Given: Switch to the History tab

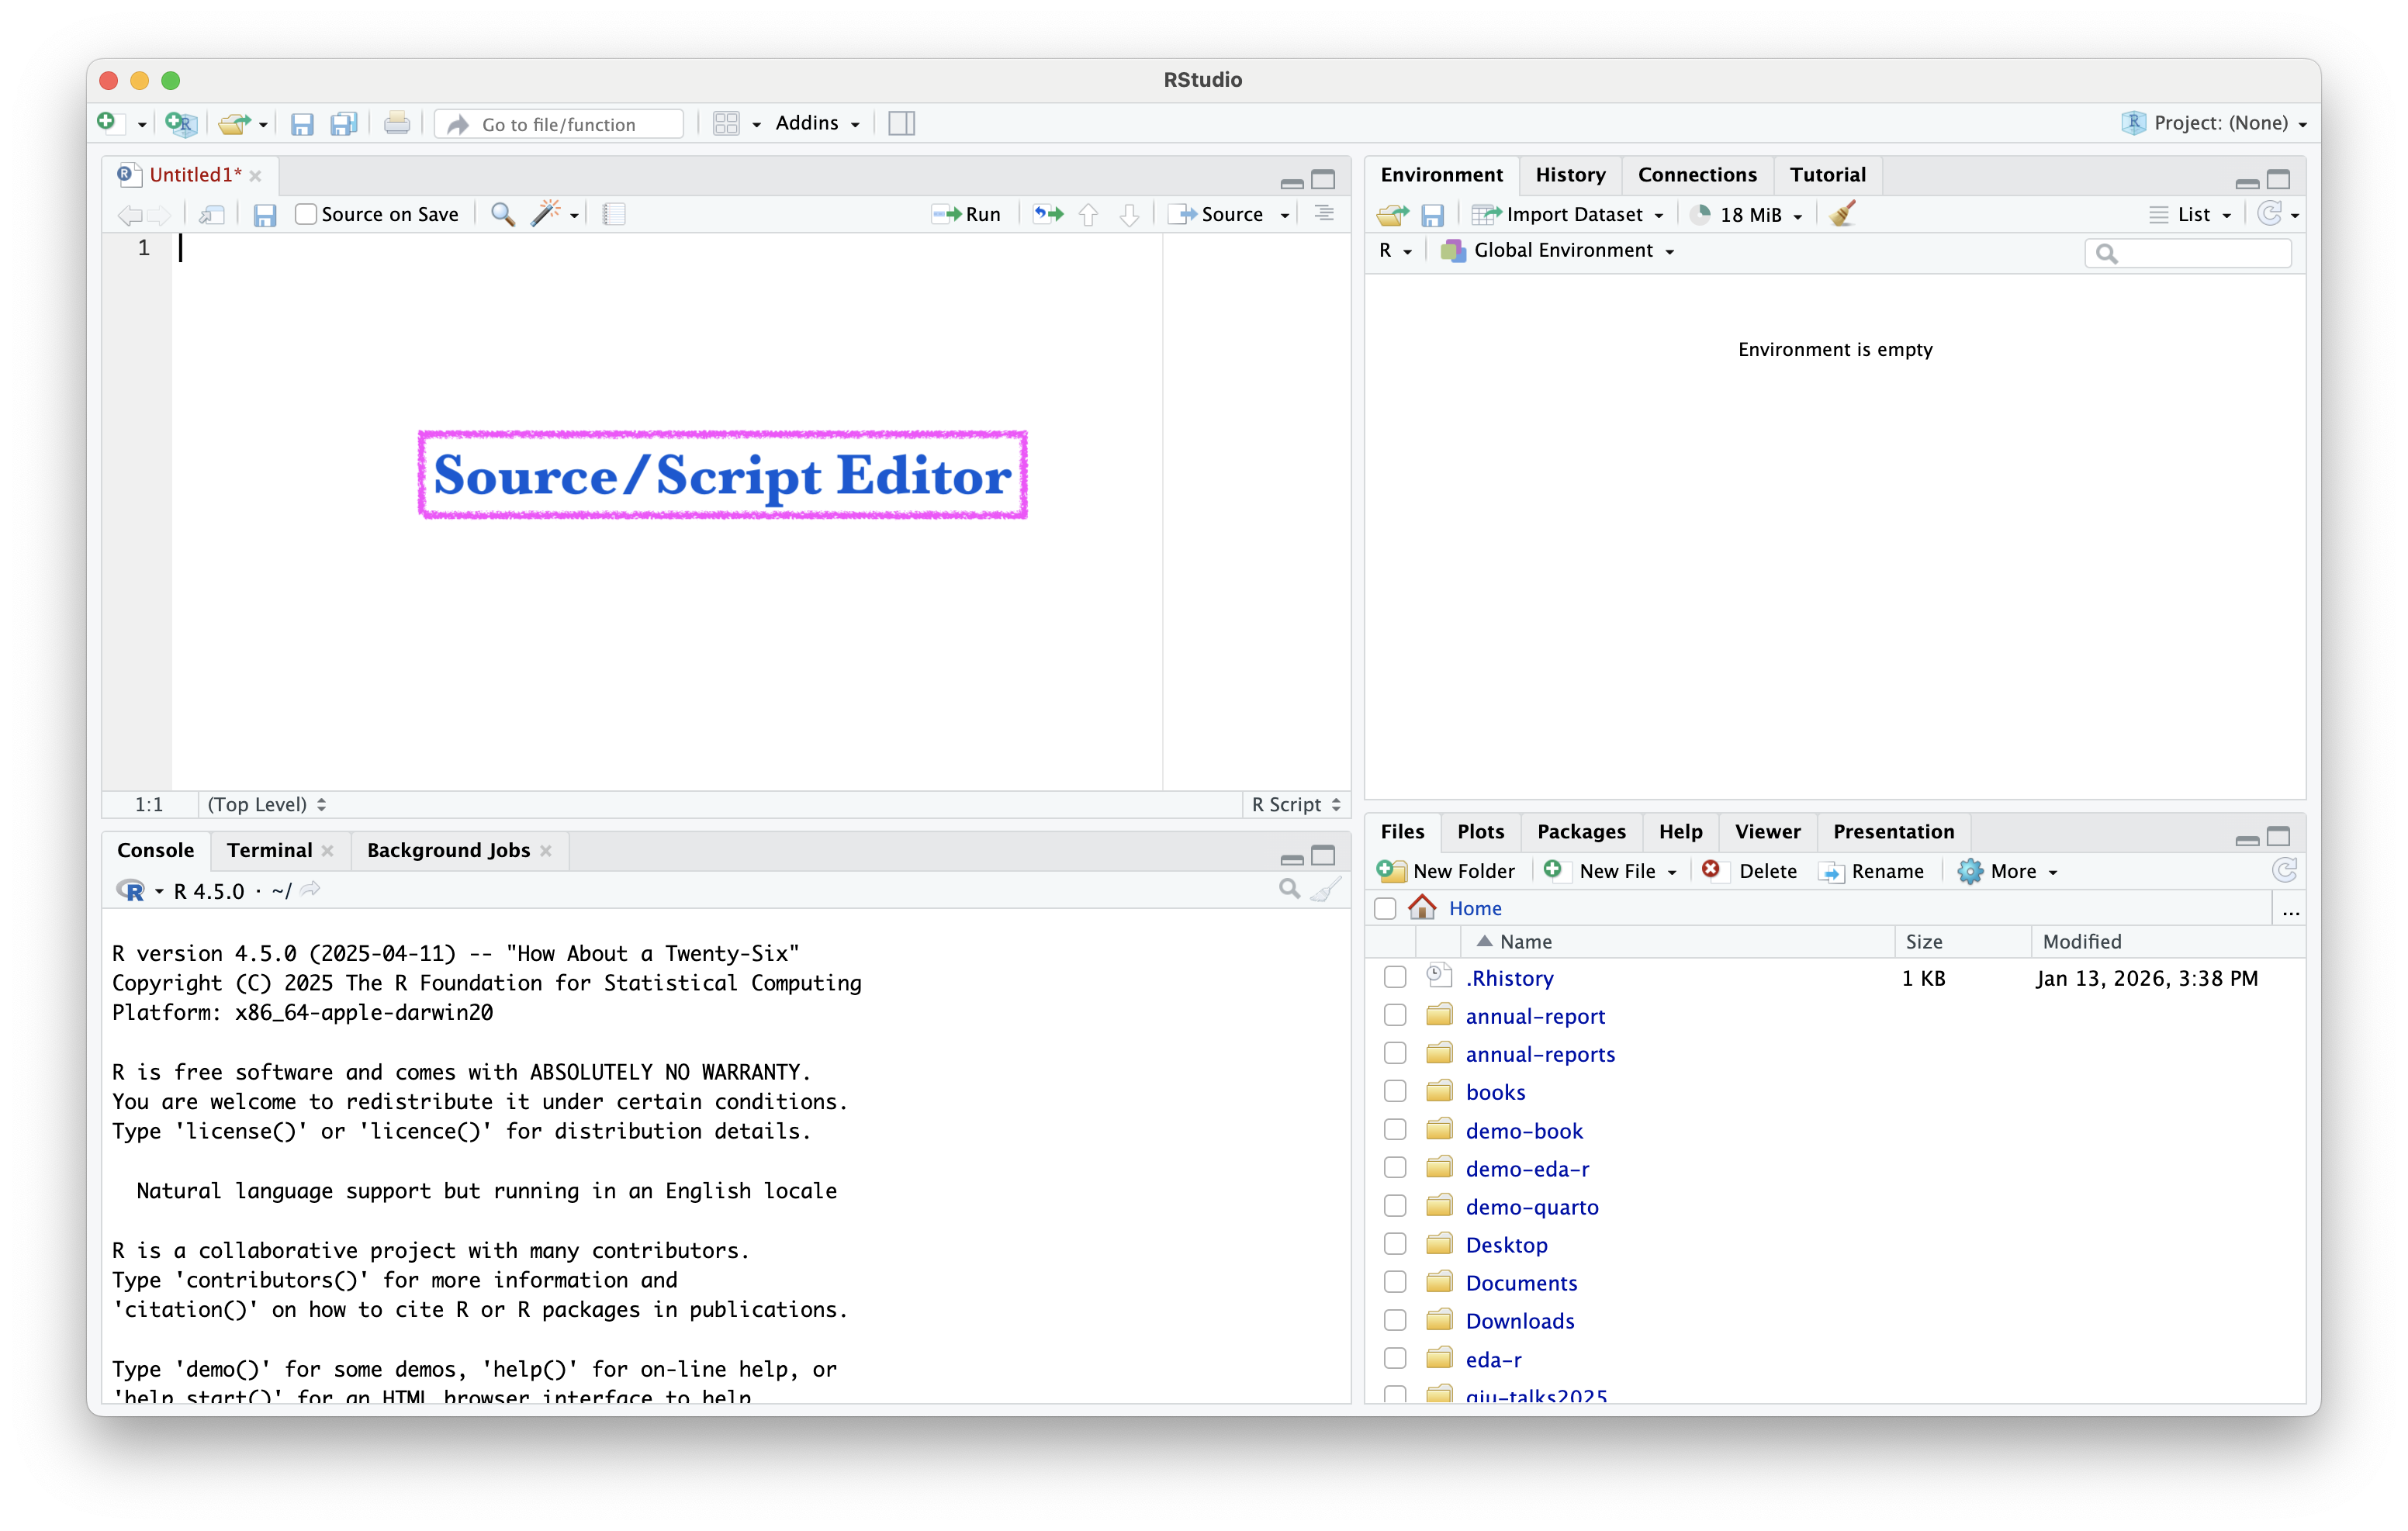Looking at the screenshot, I should pos(1570,175).
